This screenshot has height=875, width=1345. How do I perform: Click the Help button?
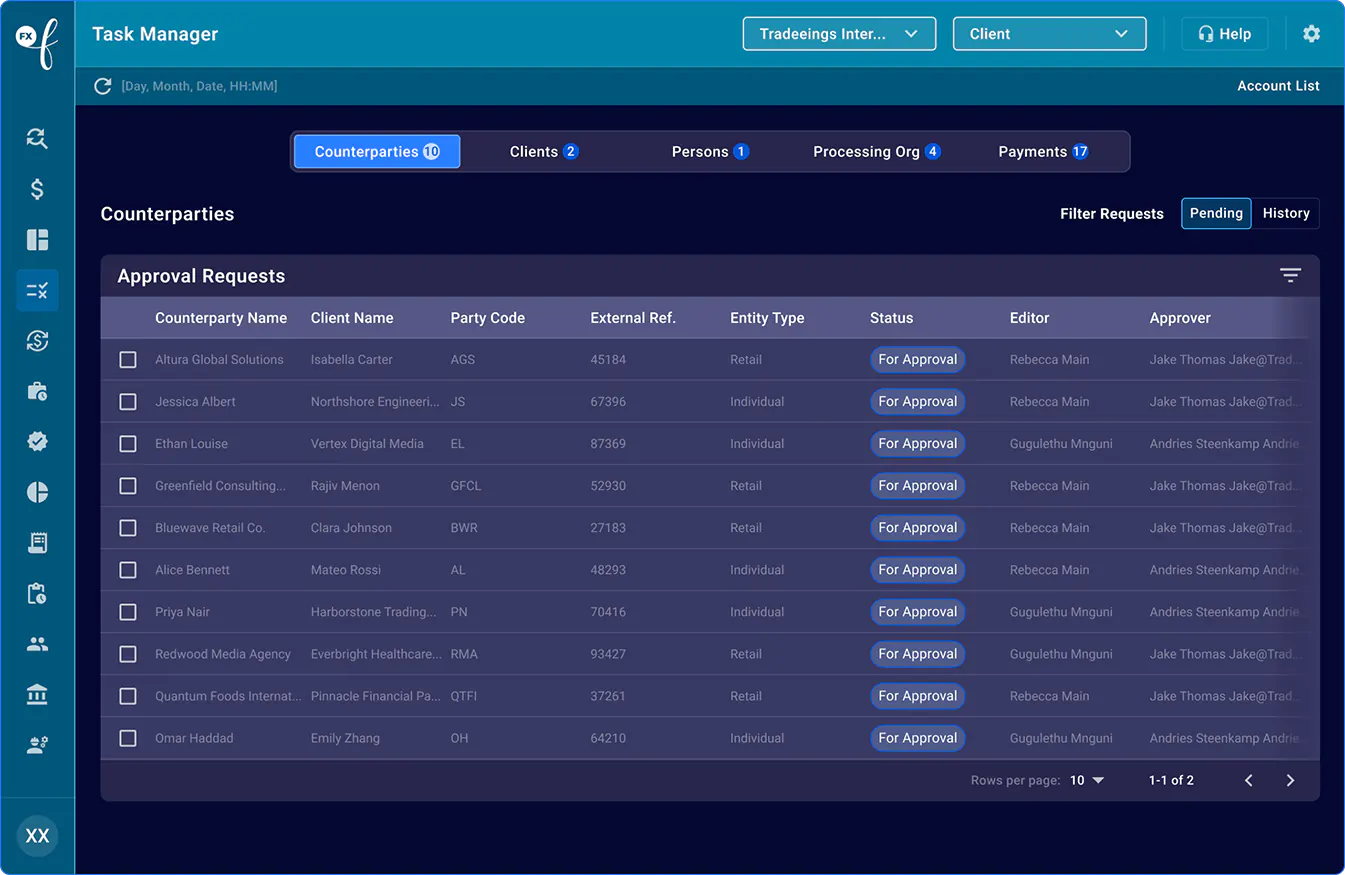1224,34
